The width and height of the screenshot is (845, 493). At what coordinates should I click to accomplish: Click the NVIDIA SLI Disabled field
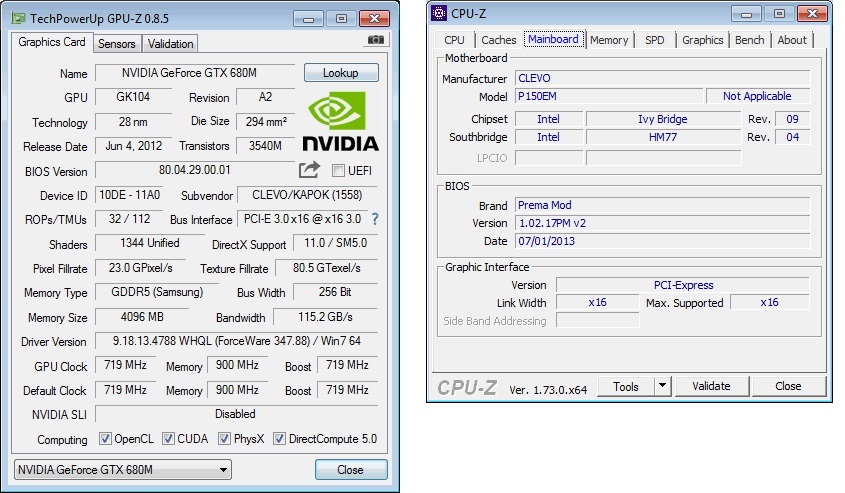pyautogui.click(x=237, y=414)
